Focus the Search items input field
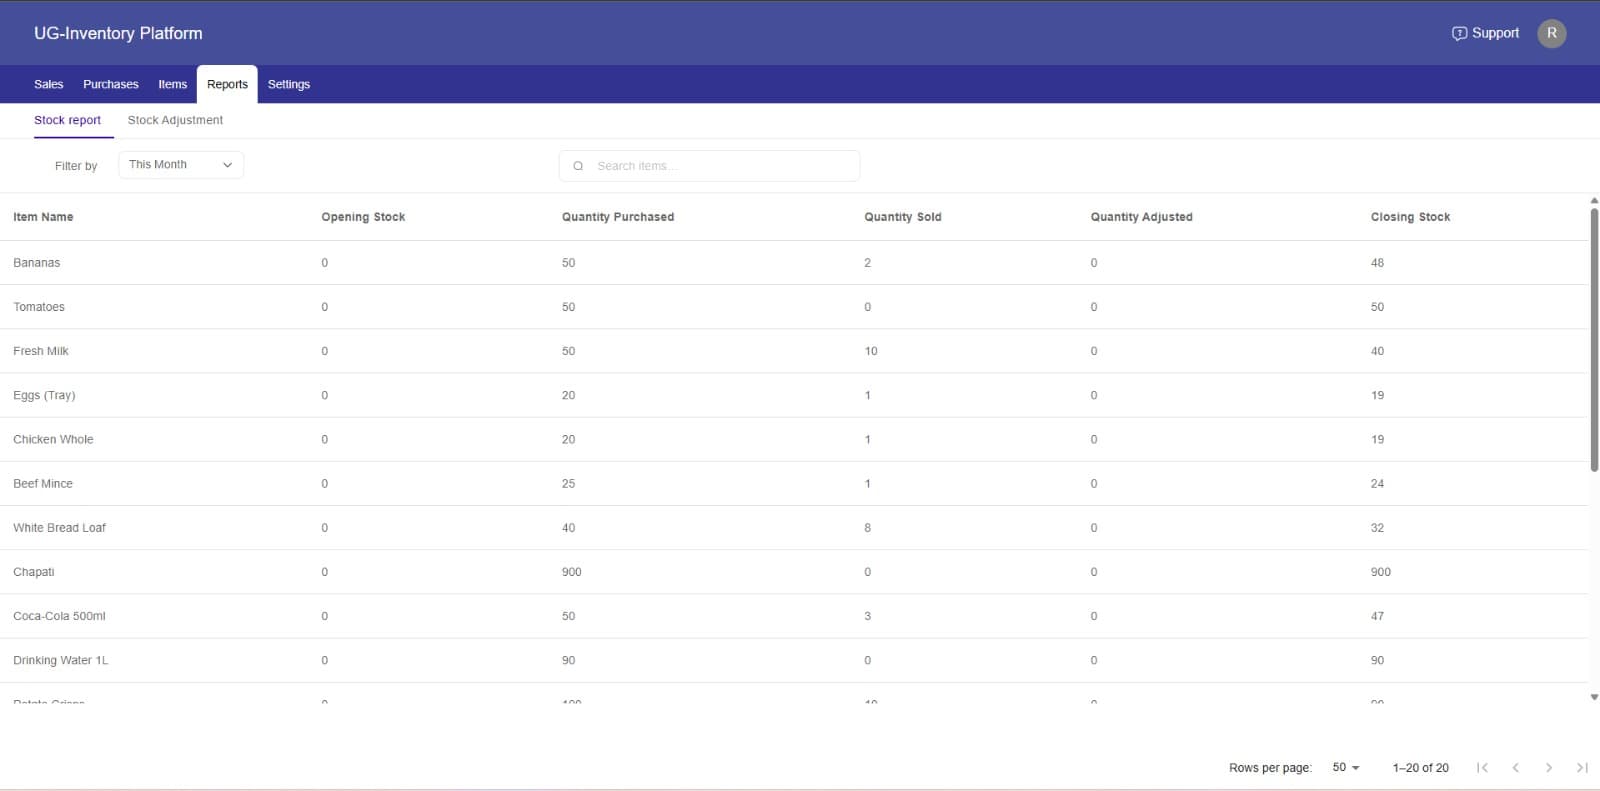1600x791 pixels. tap(709, 166)
